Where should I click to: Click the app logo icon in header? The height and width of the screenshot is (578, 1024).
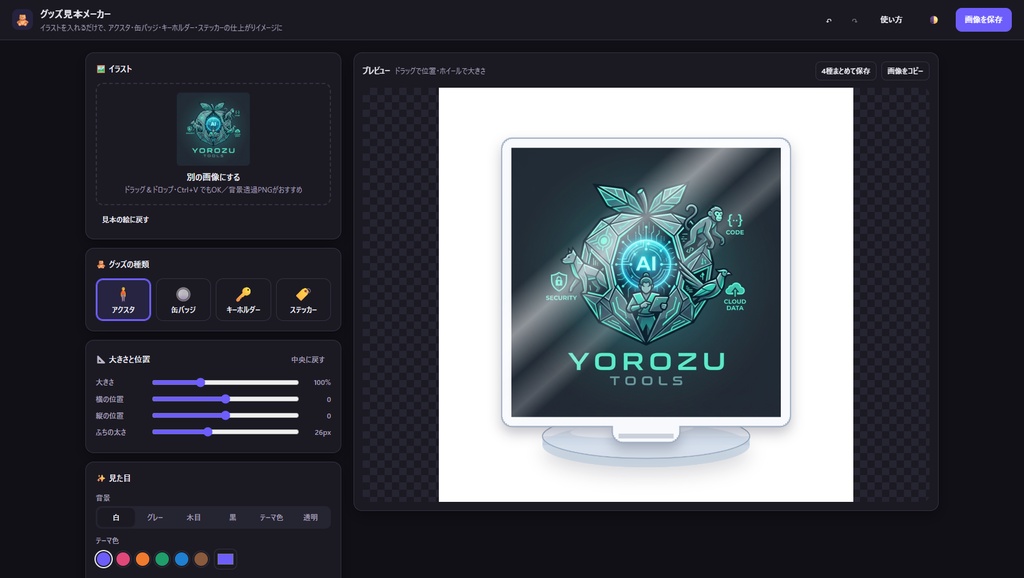click(x=22, y=20)
